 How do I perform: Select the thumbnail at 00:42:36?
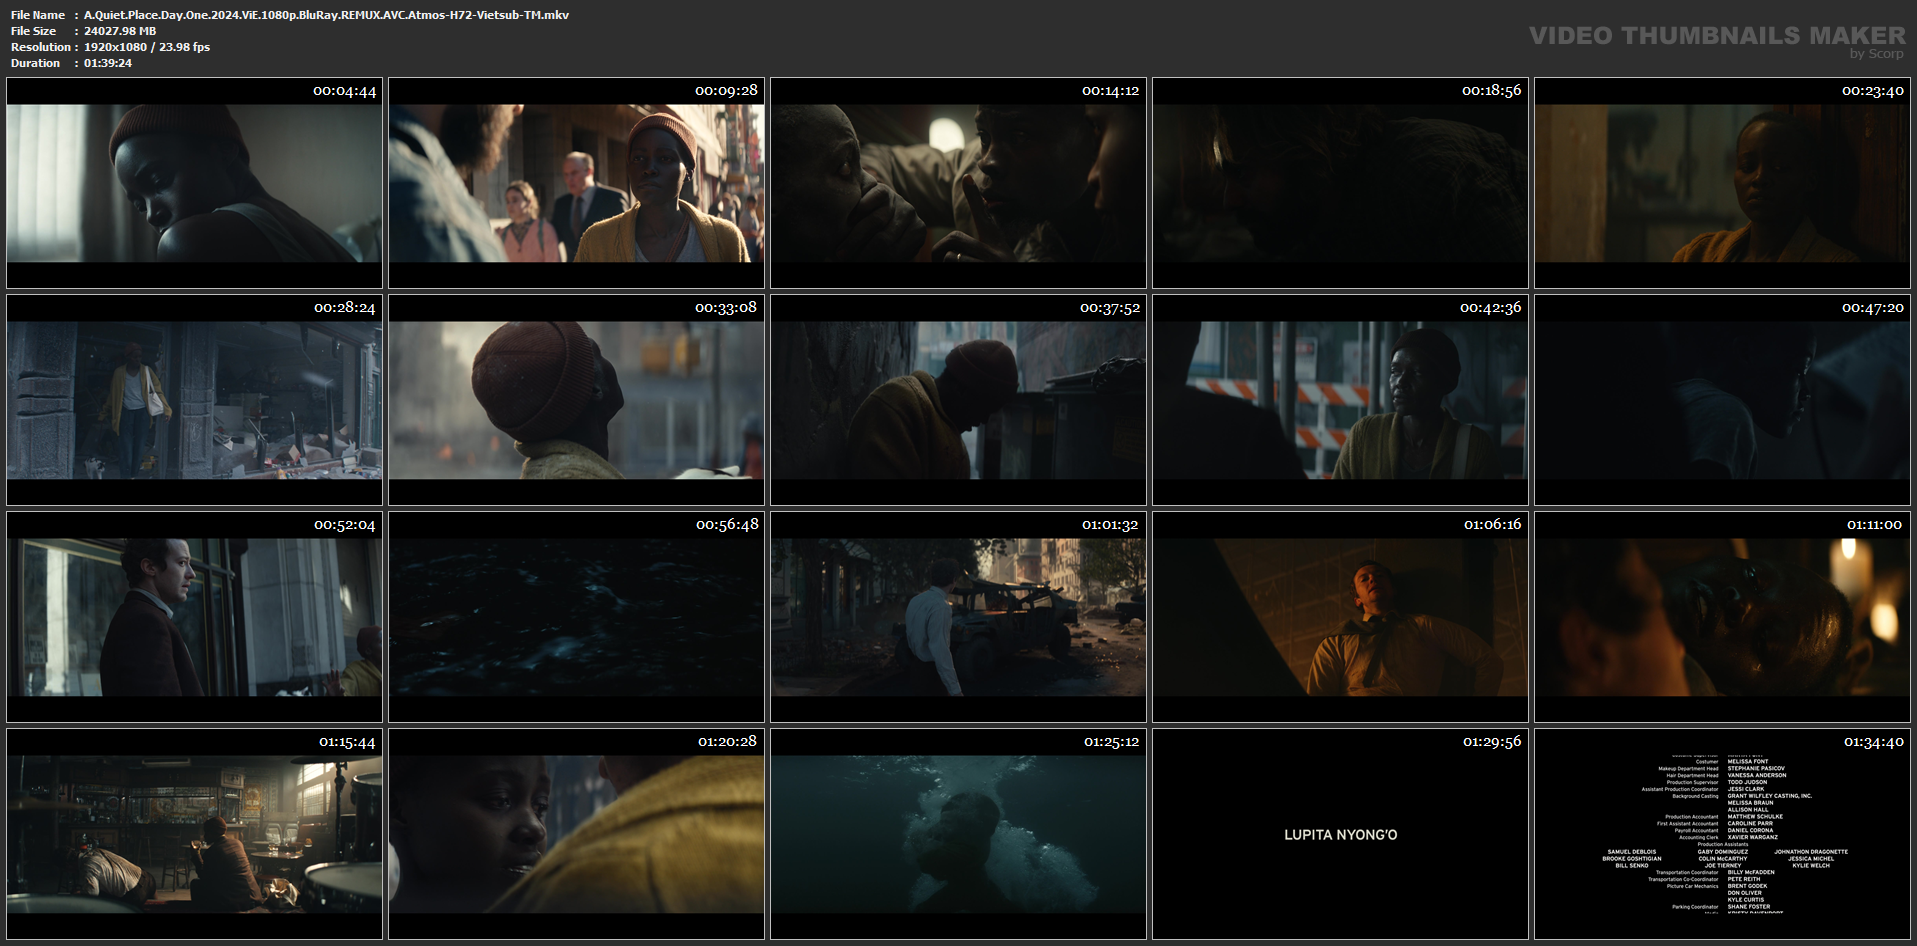coord(1340,400)
